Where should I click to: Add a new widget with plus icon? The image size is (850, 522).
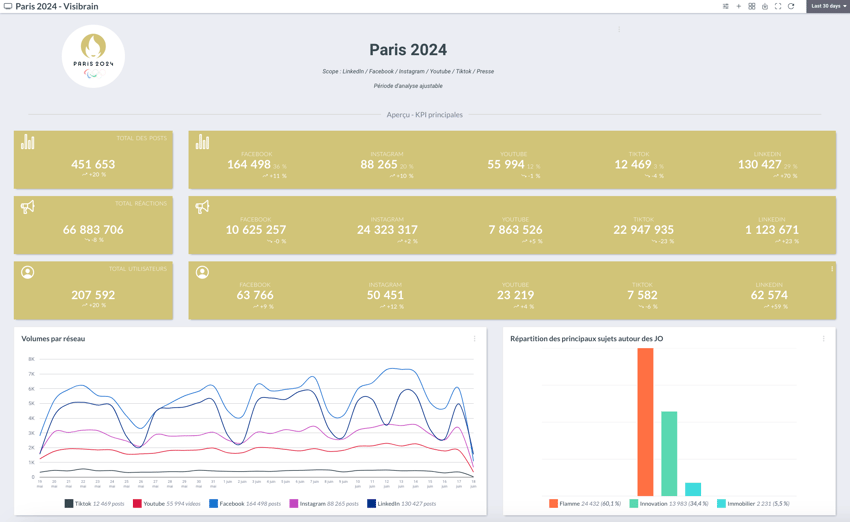[738, 7]
